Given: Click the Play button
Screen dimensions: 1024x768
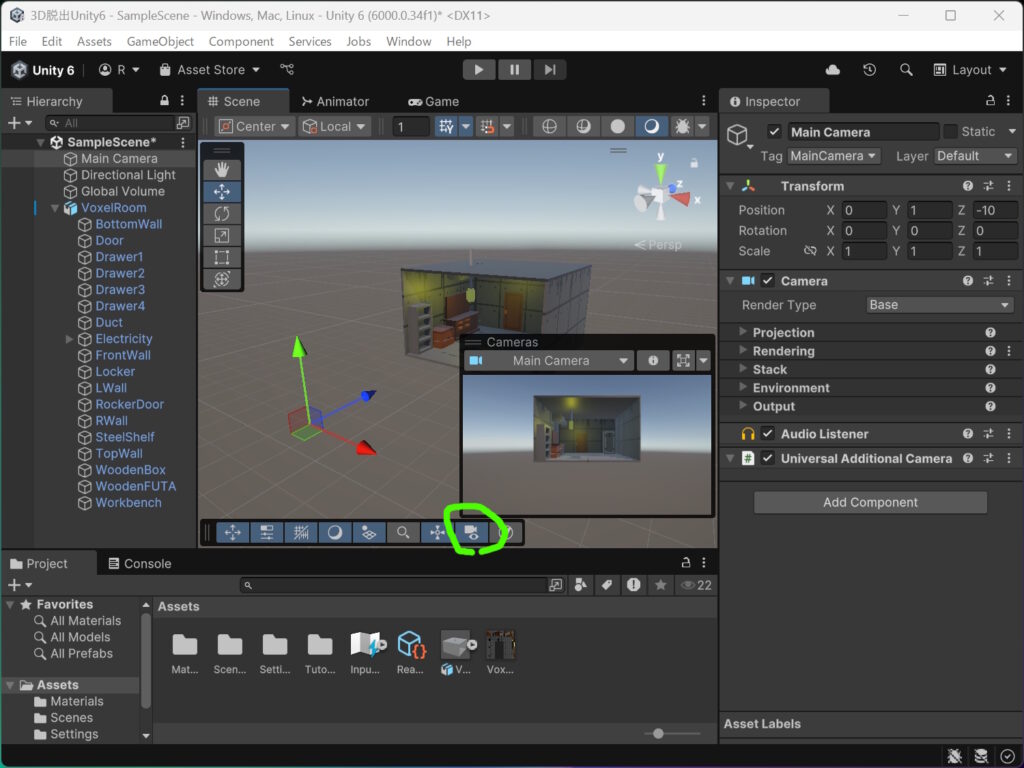Looking at the screenshot, I should click(x=479, y=70).
